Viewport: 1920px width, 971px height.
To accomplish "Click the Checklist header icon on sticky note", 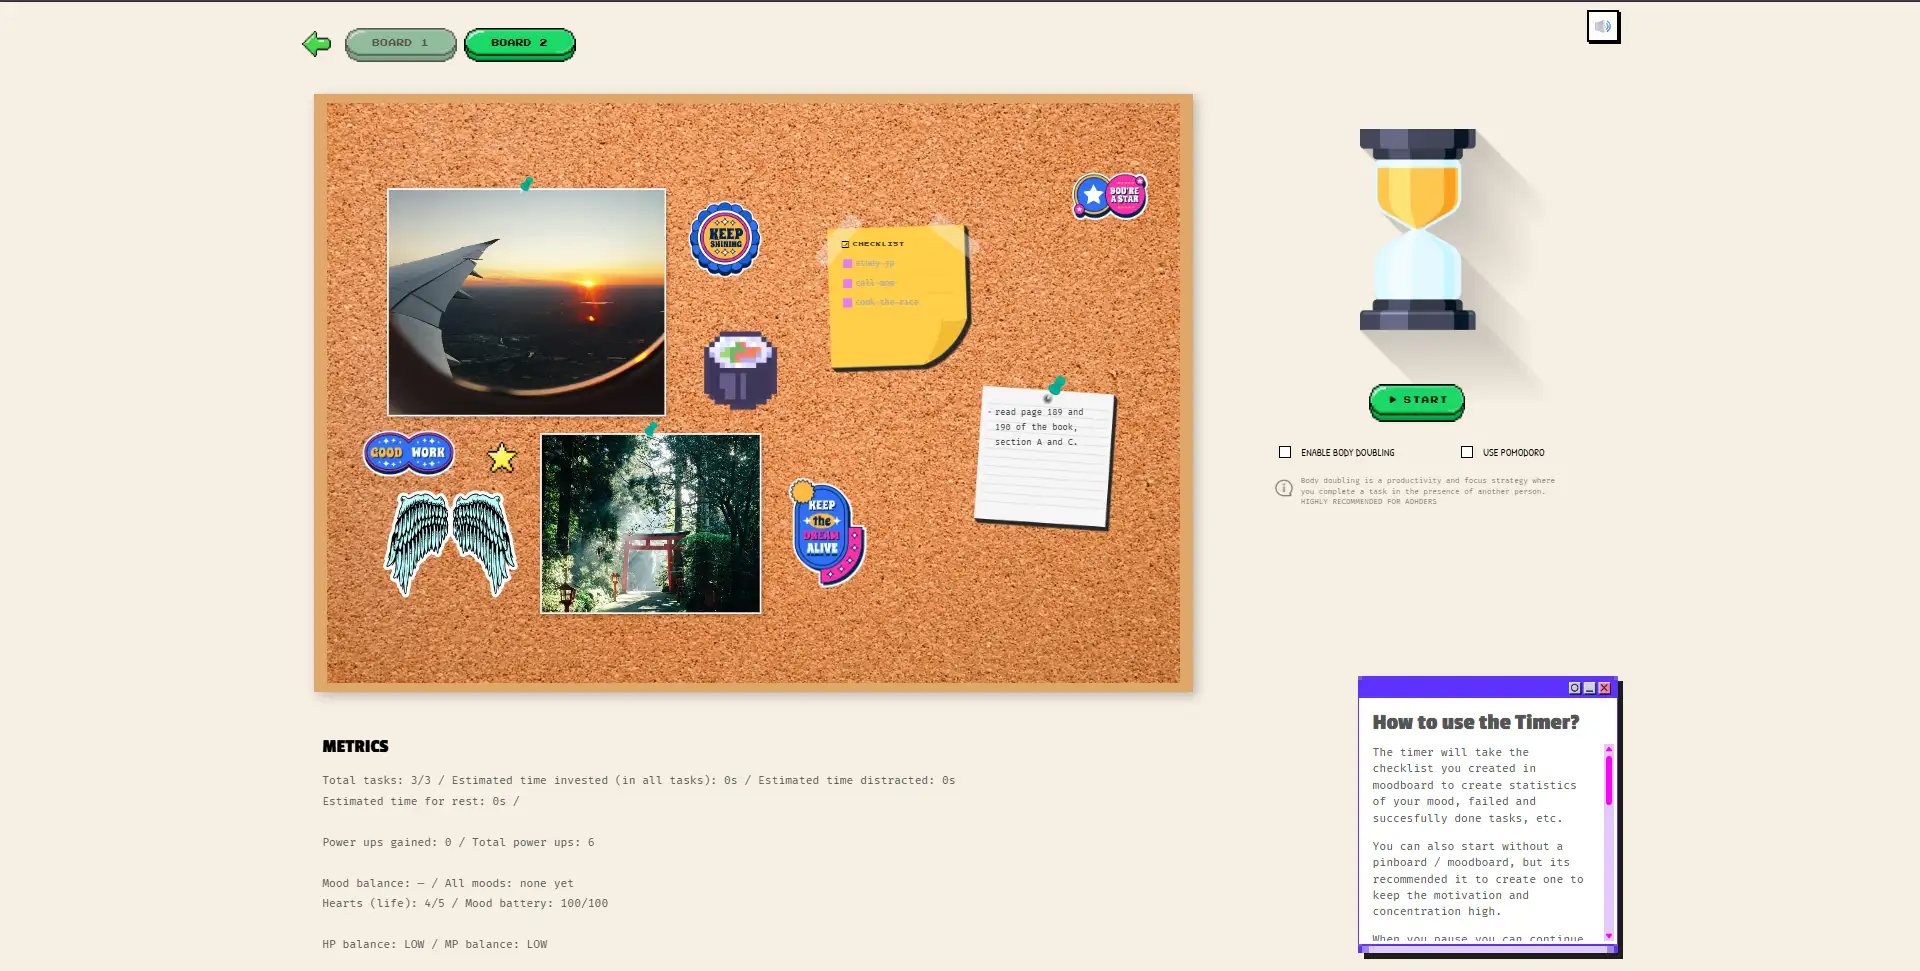I will [x=845, y=244].
